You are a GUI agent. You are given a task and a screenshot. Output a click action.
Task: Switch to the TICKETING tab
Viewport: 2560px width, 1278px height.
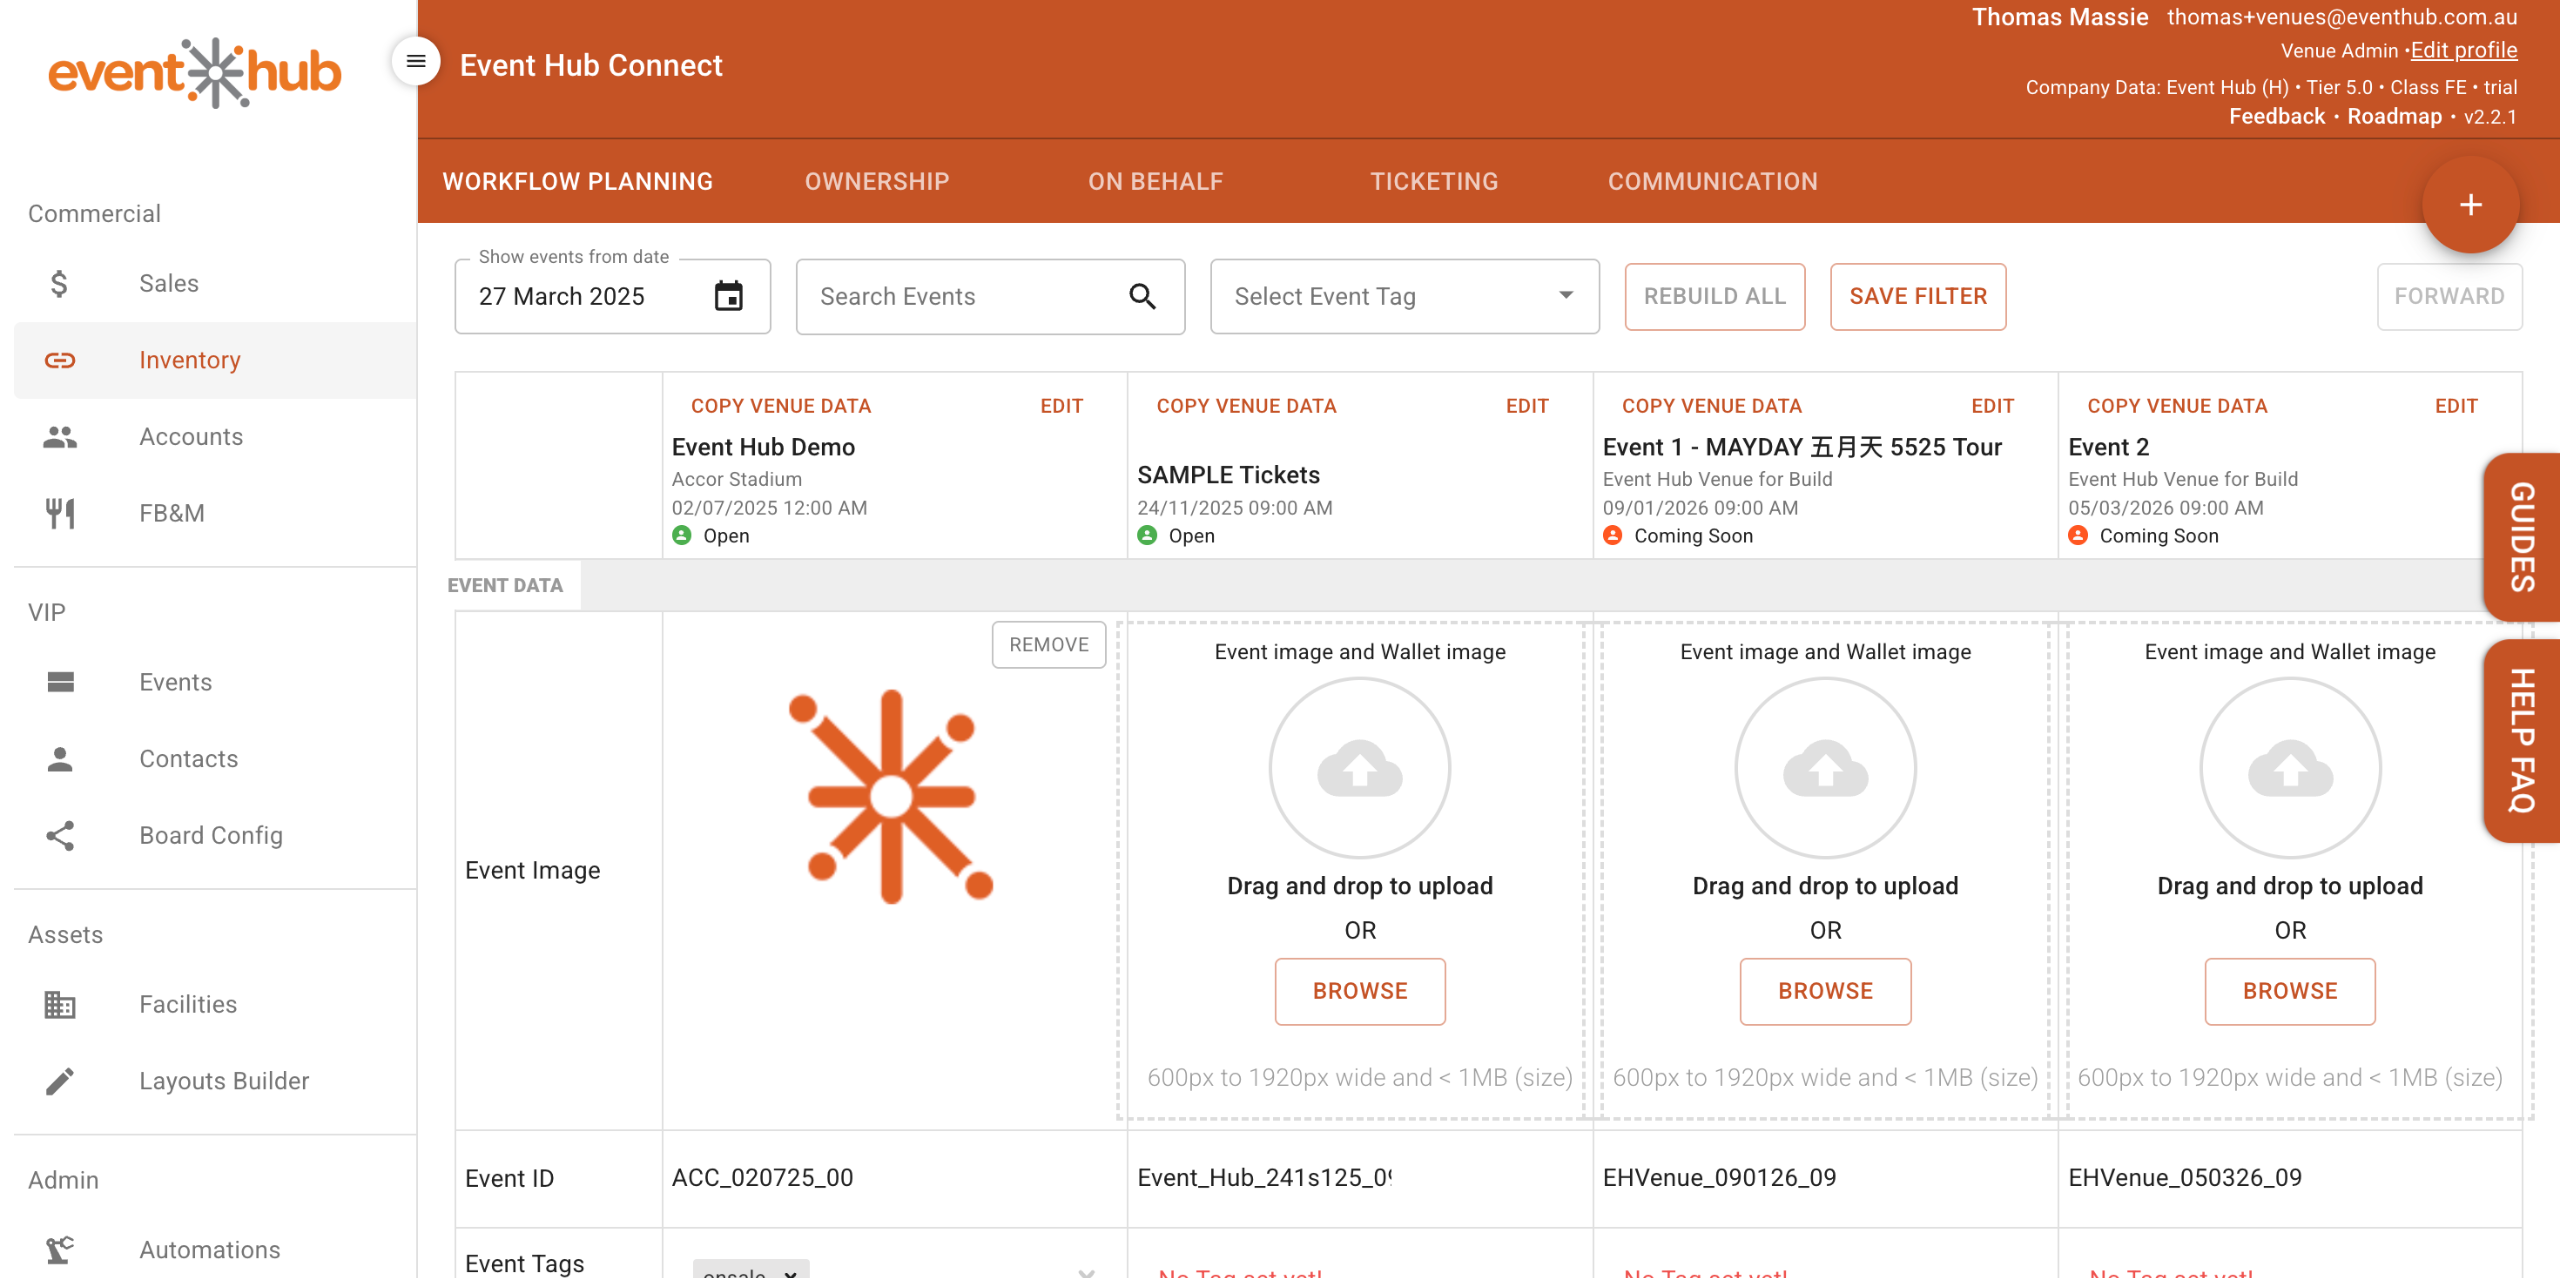pos(1433,181)
